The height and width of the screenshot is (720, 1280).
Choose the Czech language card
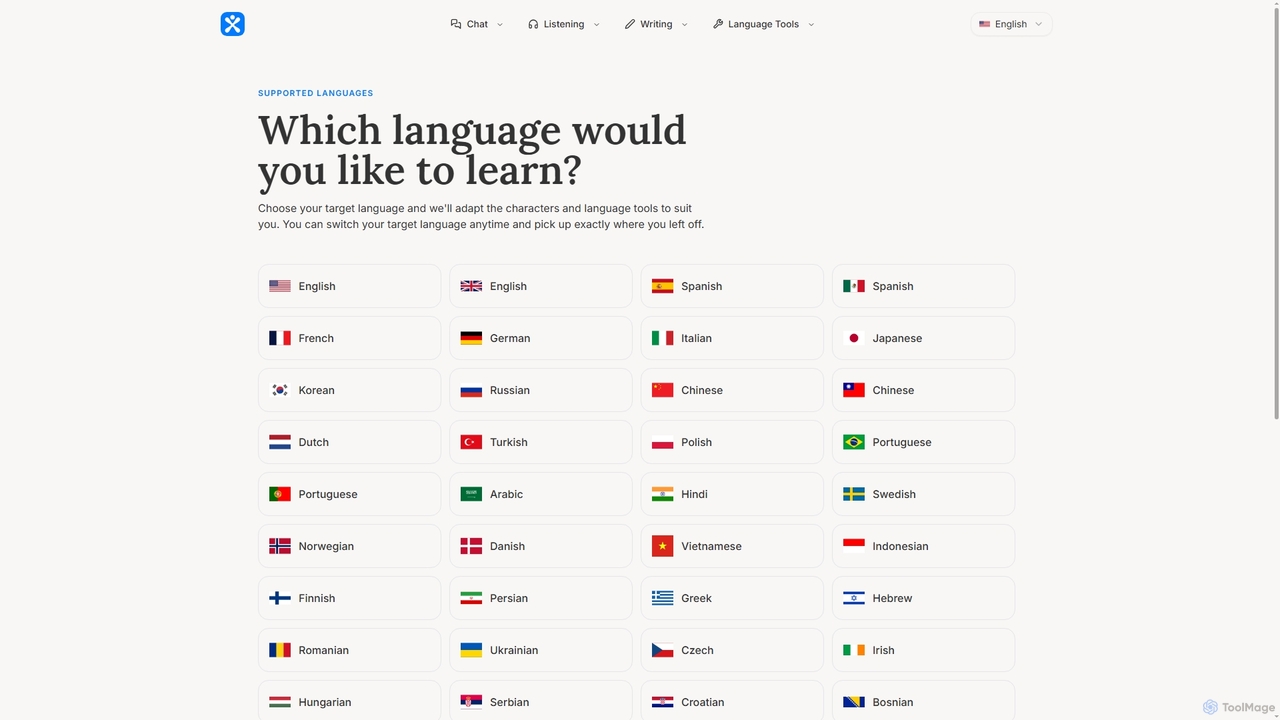pos(732,650)
